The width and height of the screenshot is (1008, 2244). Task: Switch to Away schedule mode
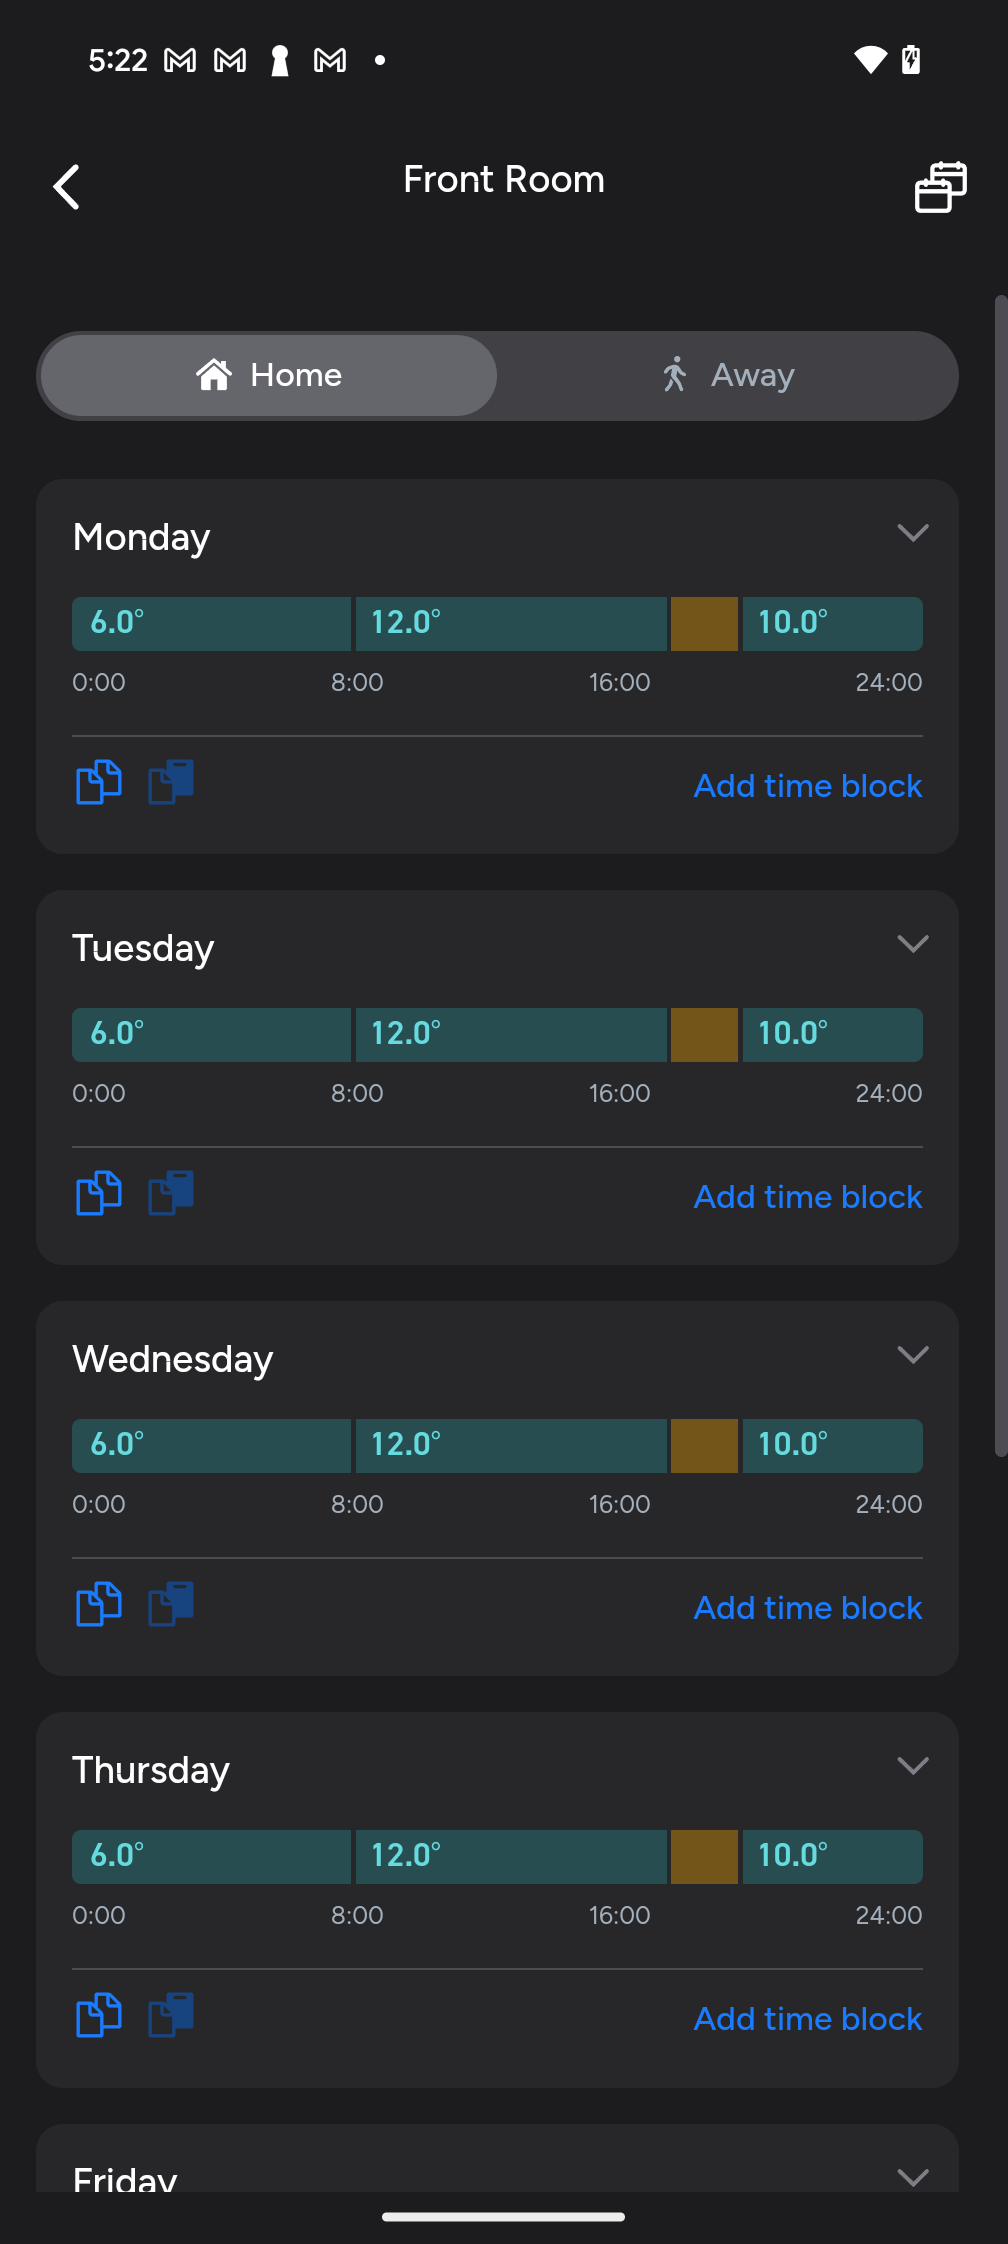click(727, 375)
